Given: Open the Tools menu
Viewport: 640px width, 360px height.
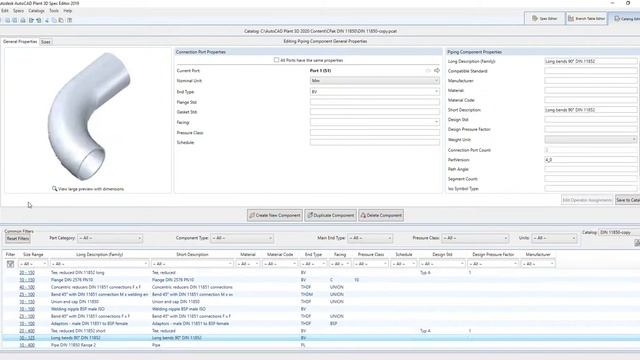Looking at the screenshot, I should 54,11.
